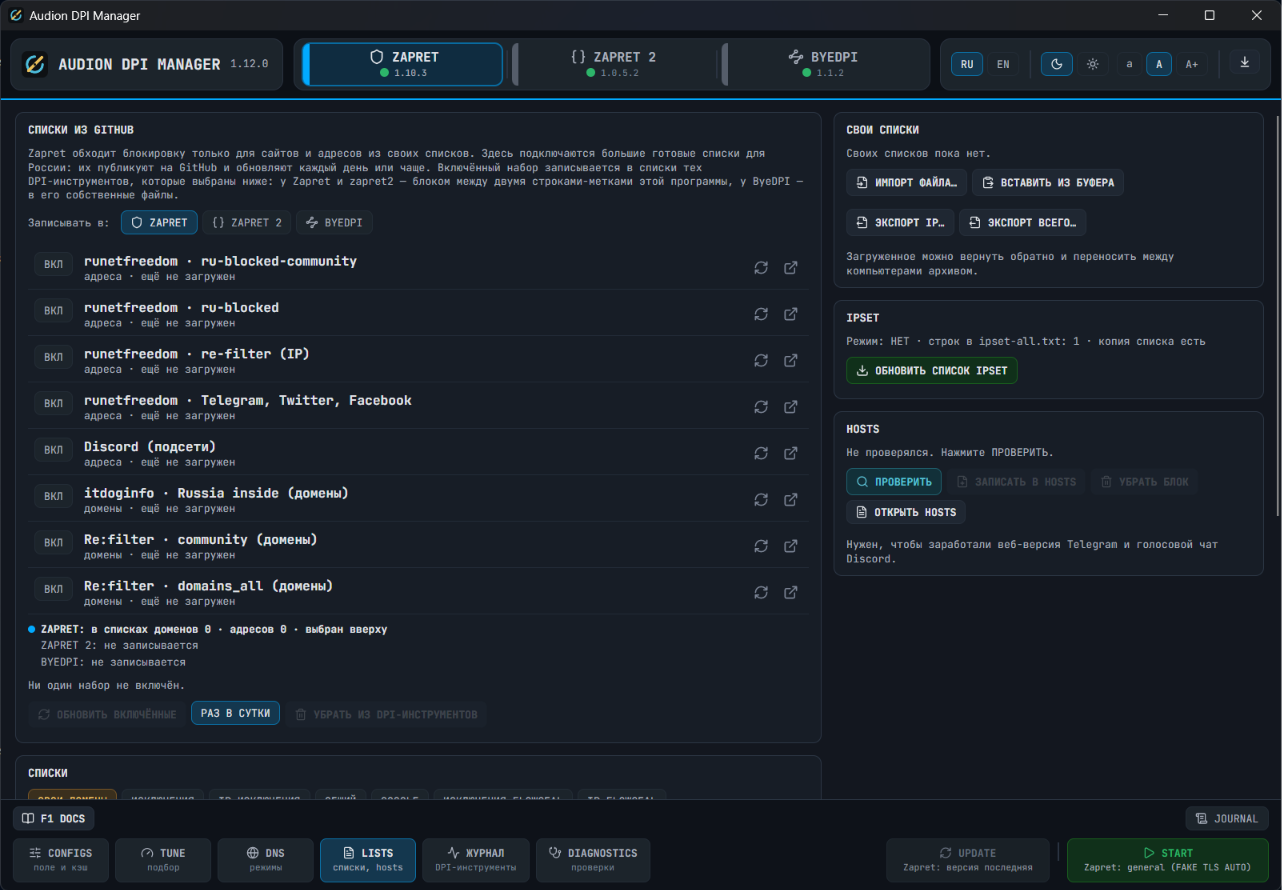Toggle ВКЛ for runetfreedom ru-blocked-community
The height and width of the screenshot is (890, 1282).
pyautogui.click(x=53, y=264)
